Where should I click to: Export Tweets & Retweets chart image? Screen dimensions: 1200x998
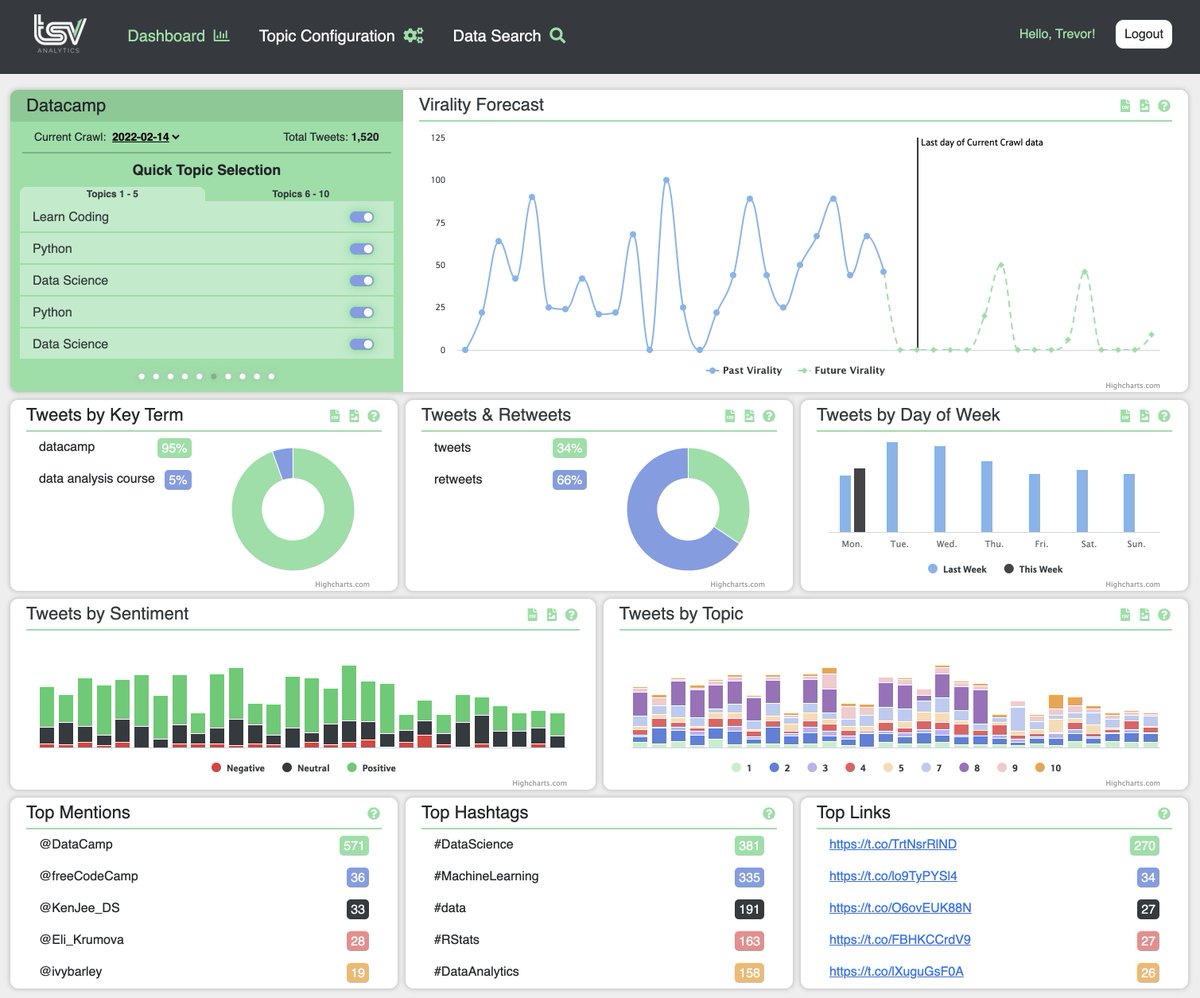coord(749,416)
